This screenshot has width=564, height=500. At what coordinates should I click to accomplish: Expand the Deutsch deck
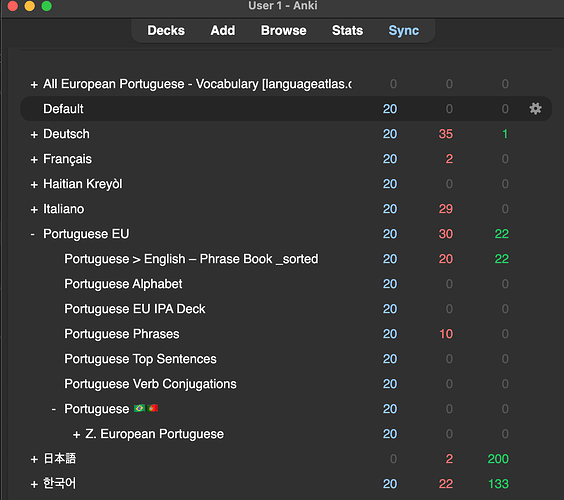click(x=34, y=135)
